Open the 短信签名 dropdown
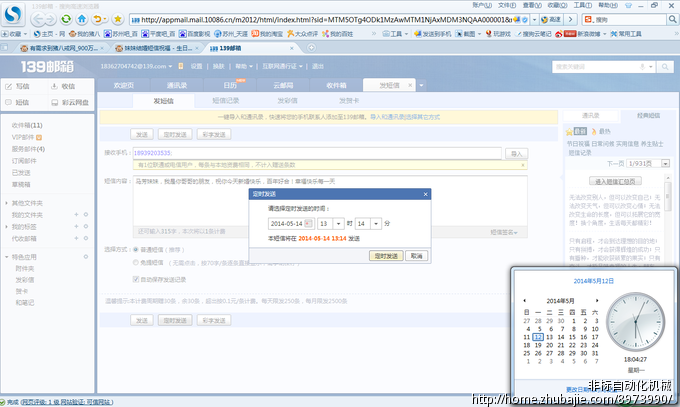The height and width of the screenshot is (407, 680). pyautogui.click(x=503, y=232)
